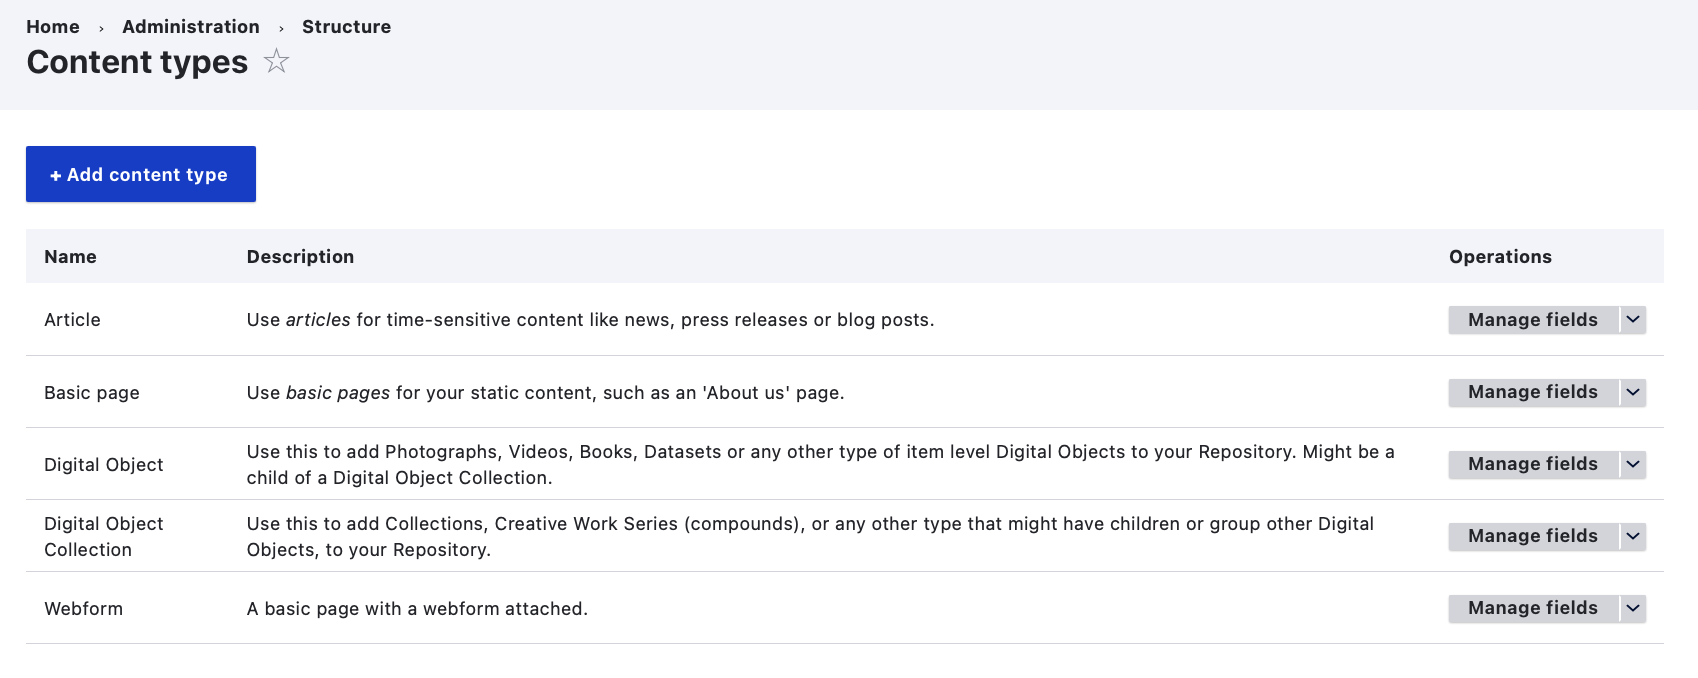Click the Article row name text
Image resolution: width=1698 pixels, height=678 pixels.
click(72, 320)
